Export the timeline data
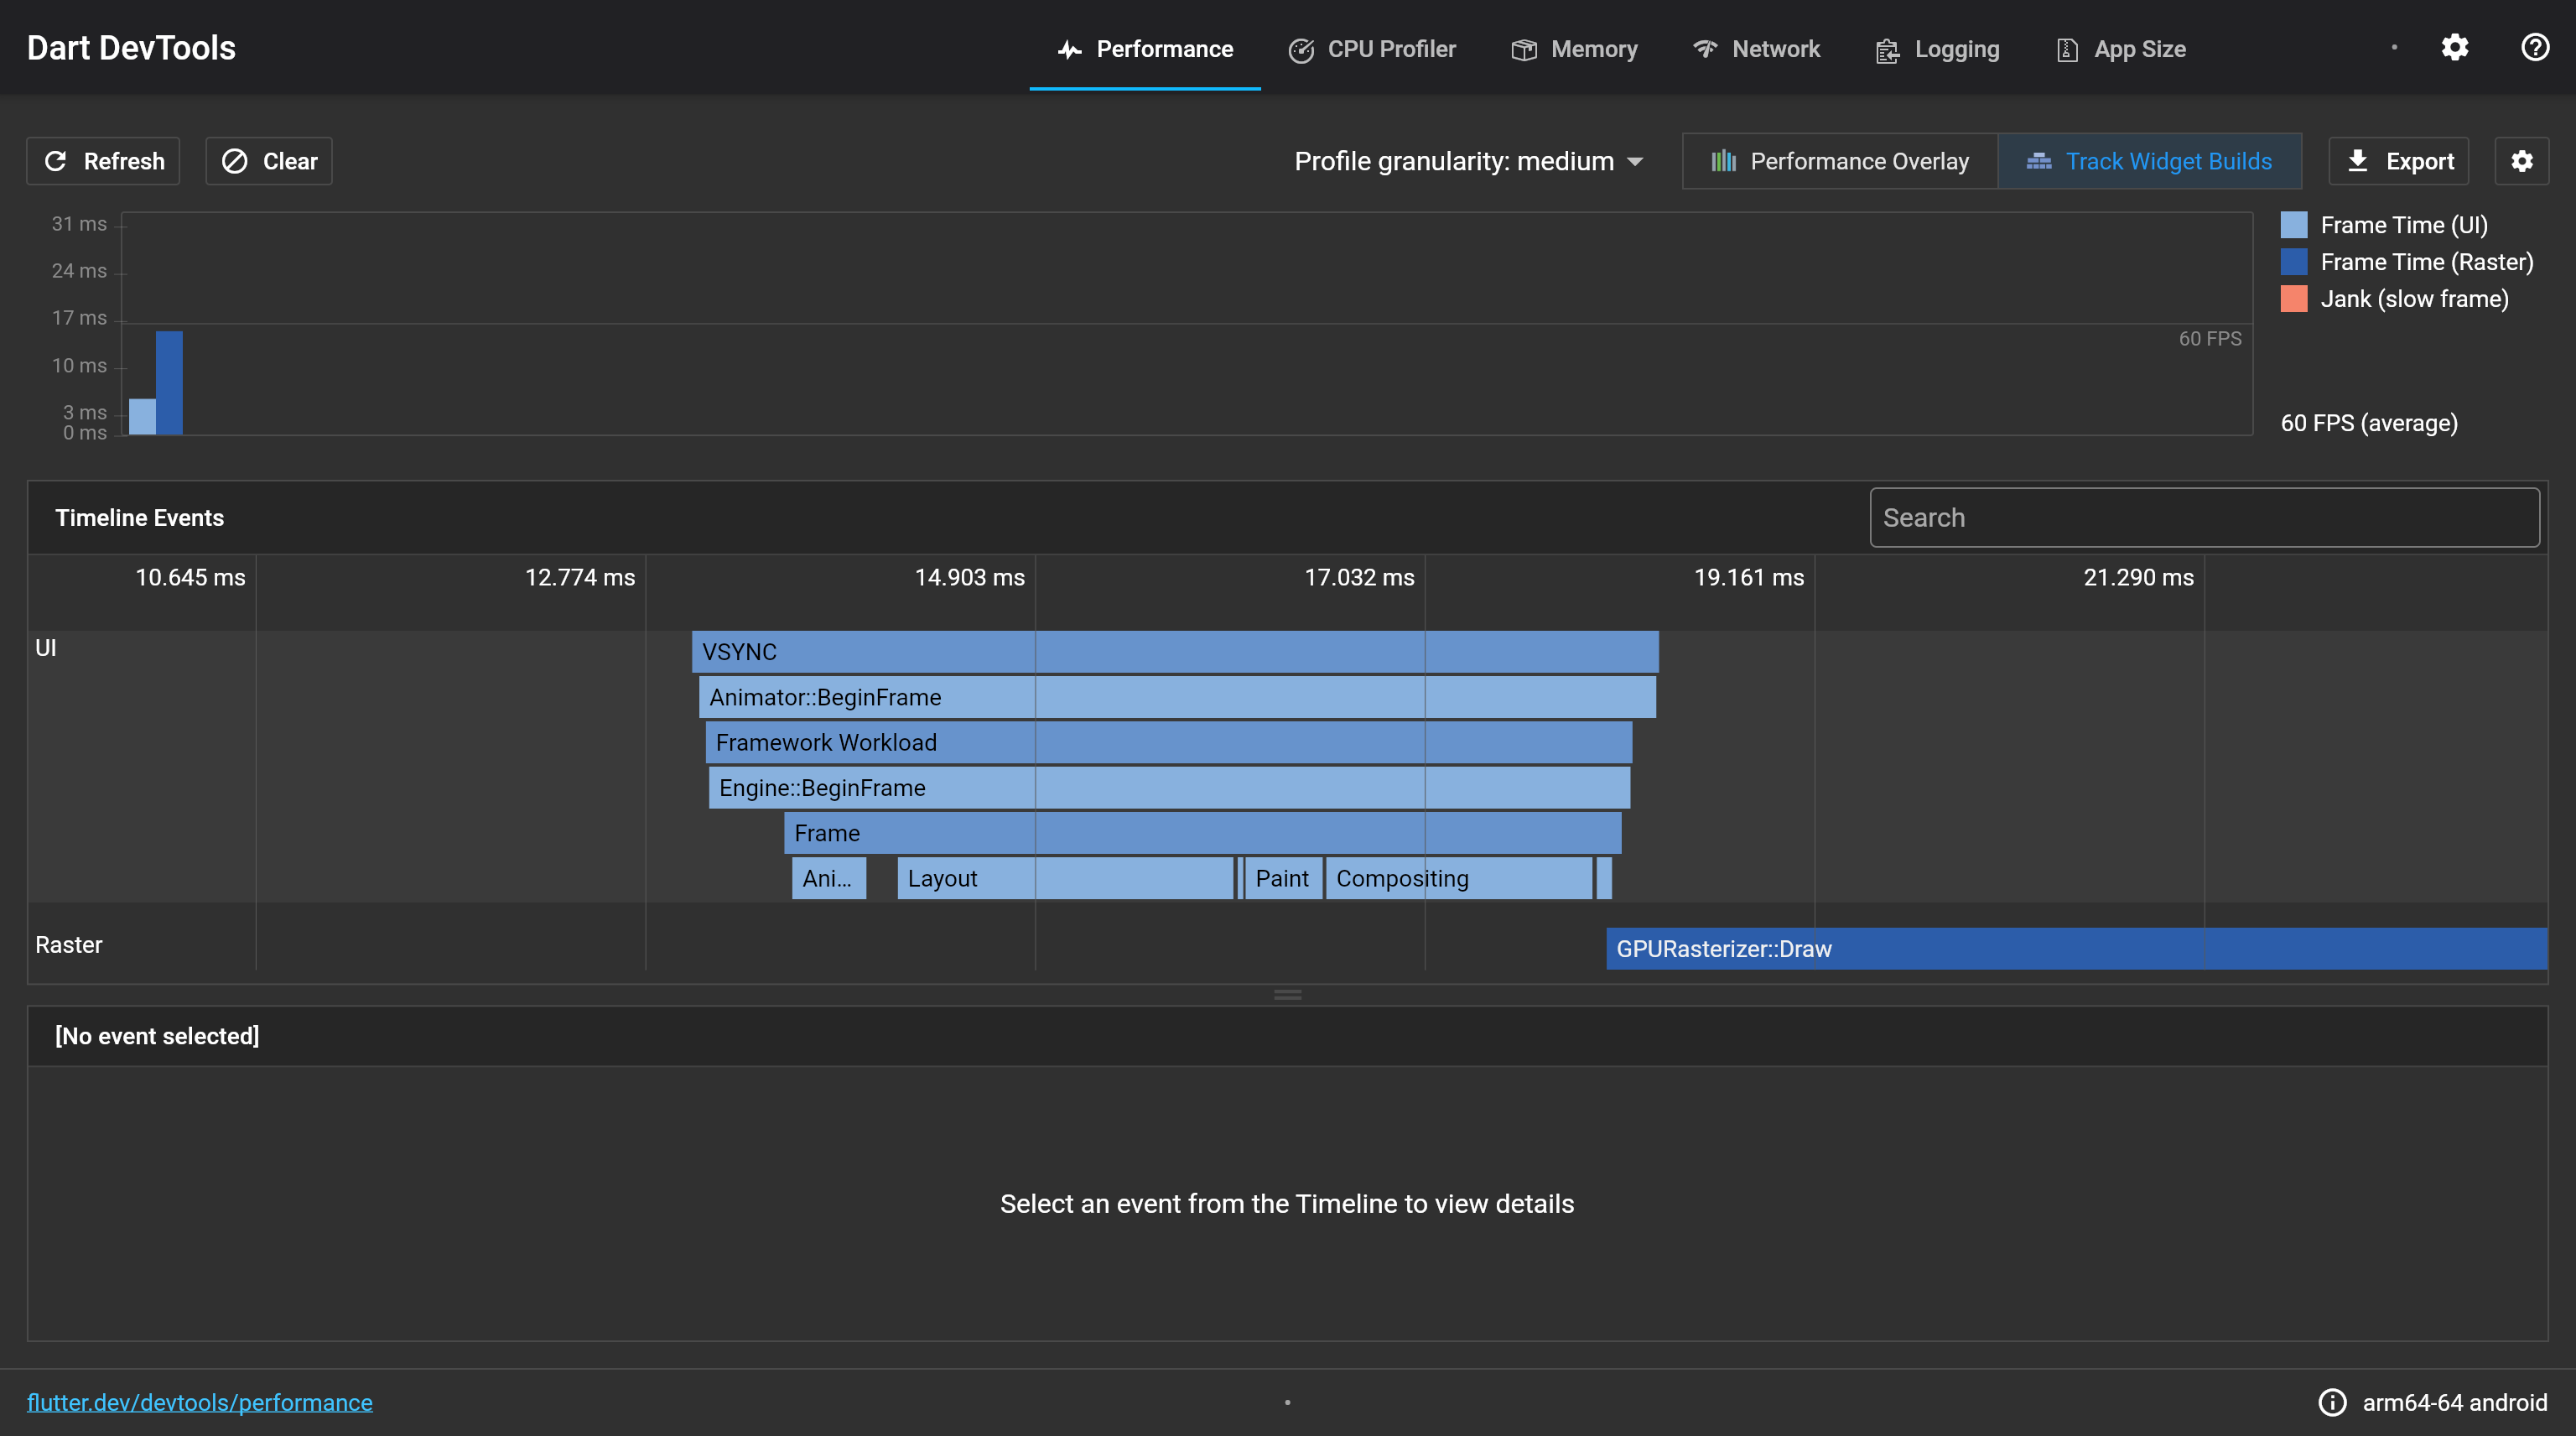This screenshot has height=1436, width=2576. [2398, 161]
